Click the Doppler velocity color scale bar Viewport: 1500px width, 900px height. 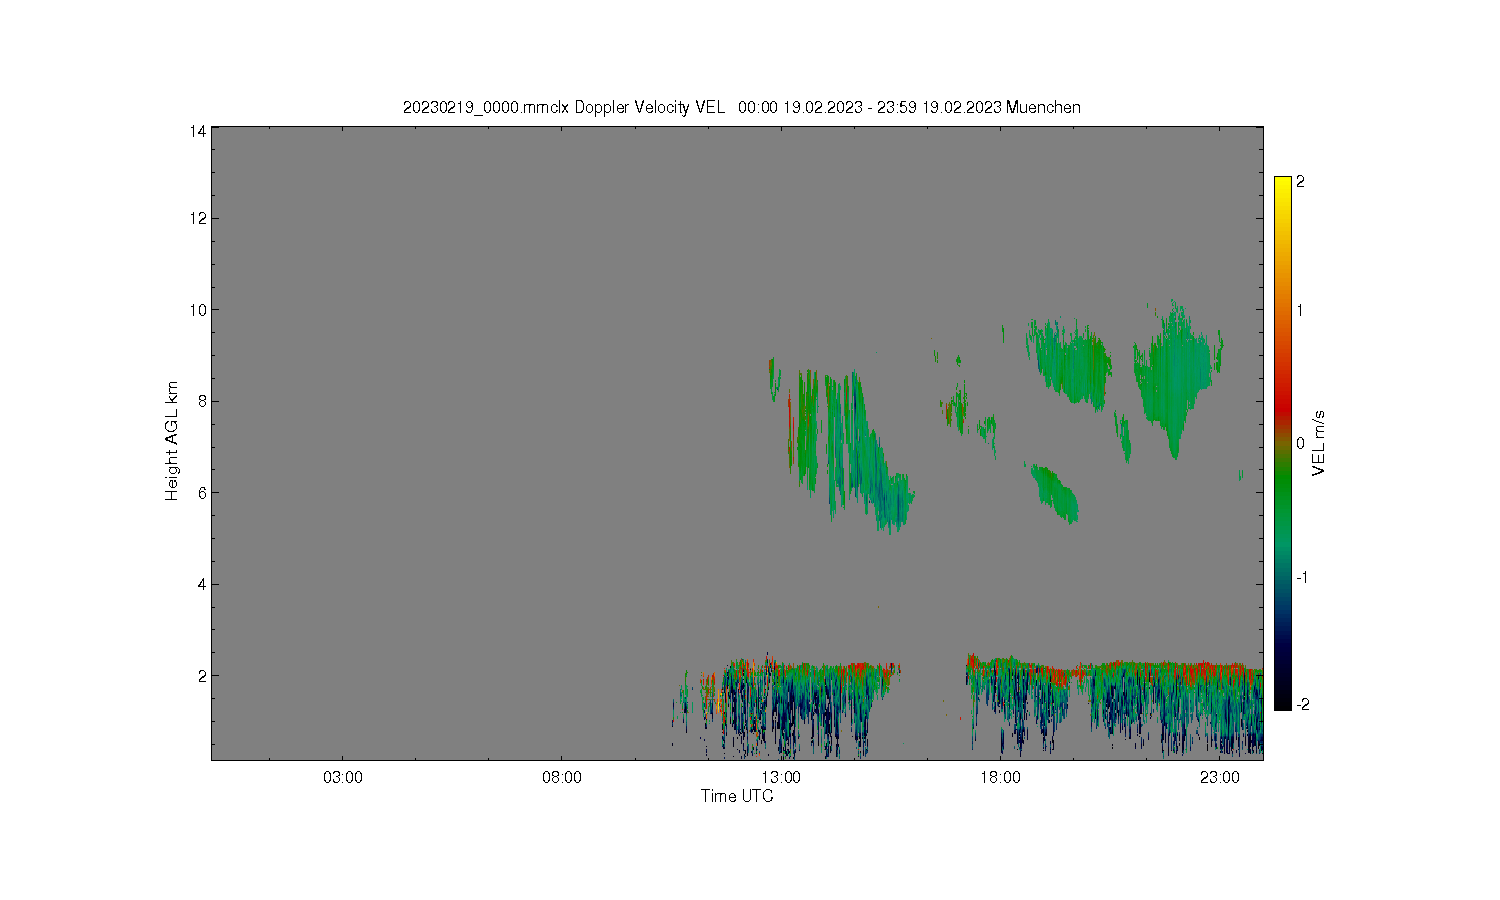click(x=1283, y=443)
